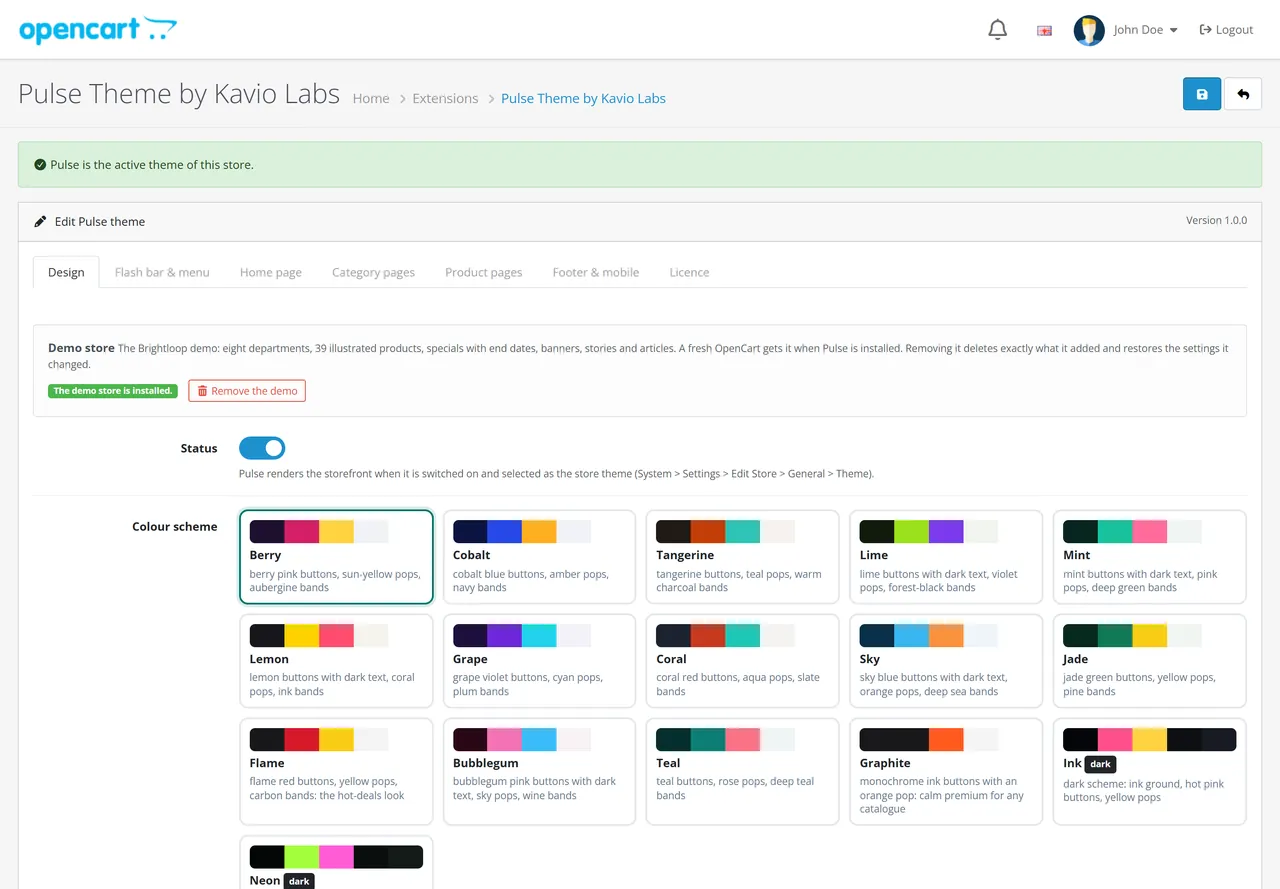Screen dimensions: 1280x889
Task: Pick the Sky colour scheme card
Action: pyautogui.click(x=946, y=661)
